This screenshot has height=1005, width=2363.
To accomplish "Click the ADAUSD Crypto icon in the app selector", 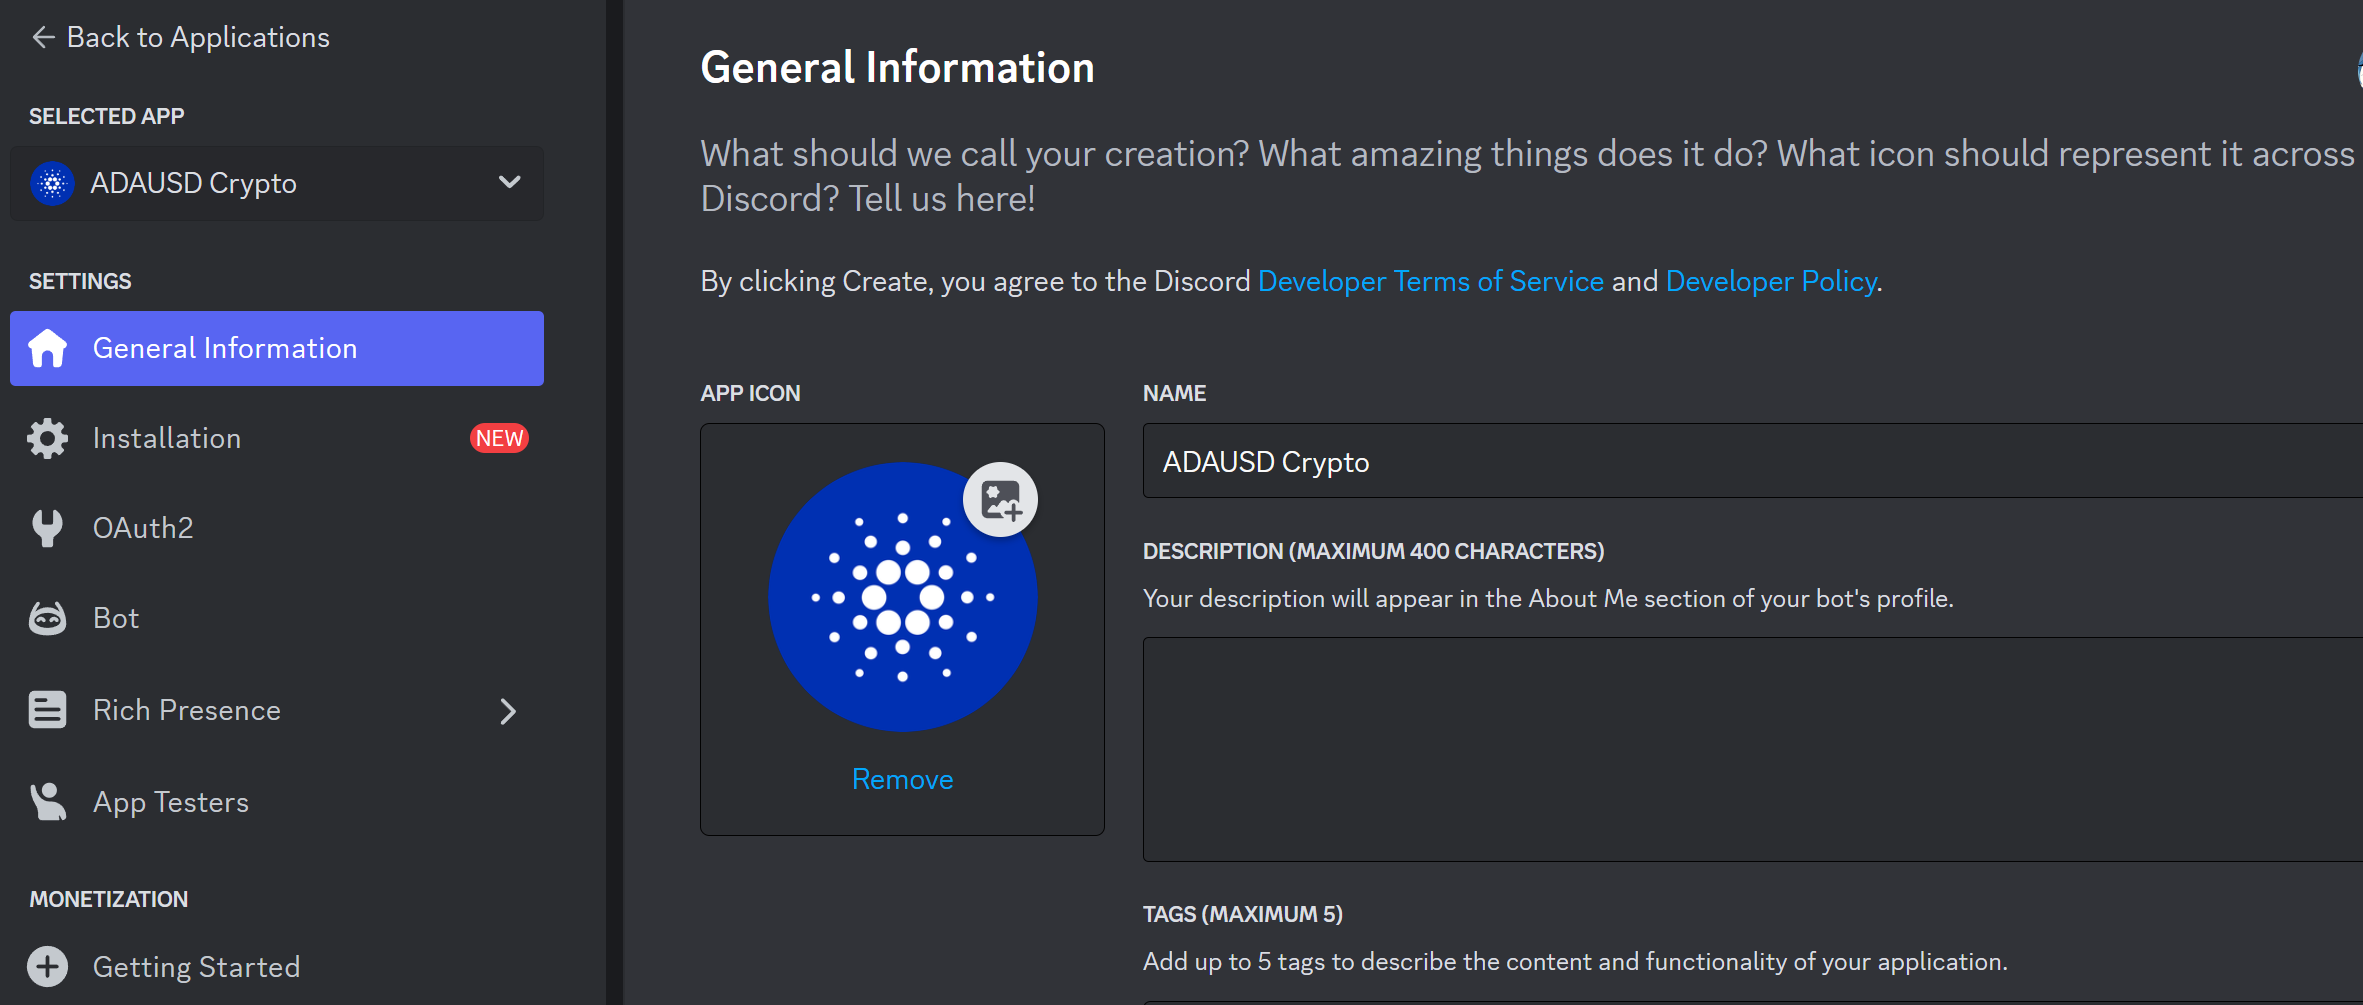I will [x=52, y=183].
